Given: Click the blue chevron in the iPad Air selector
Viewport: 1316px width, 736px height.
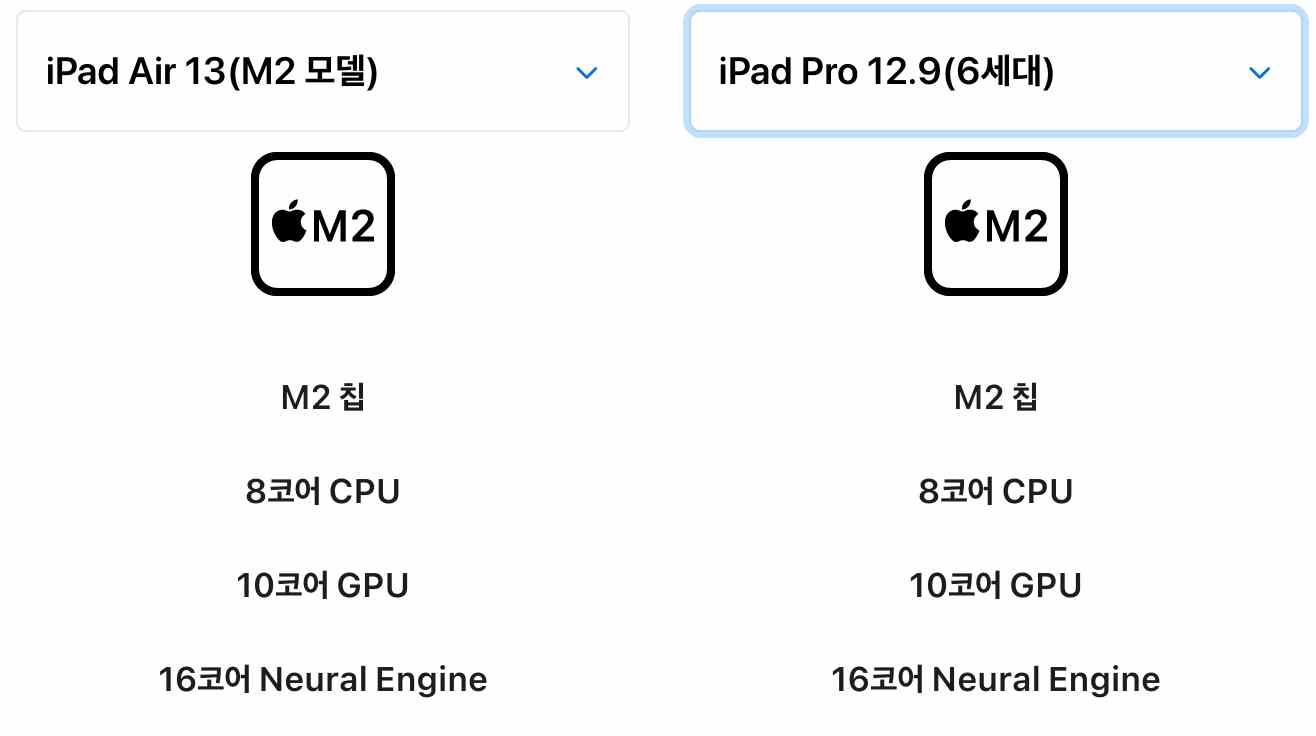Looking at the screenshot, I should pos(588,72).
